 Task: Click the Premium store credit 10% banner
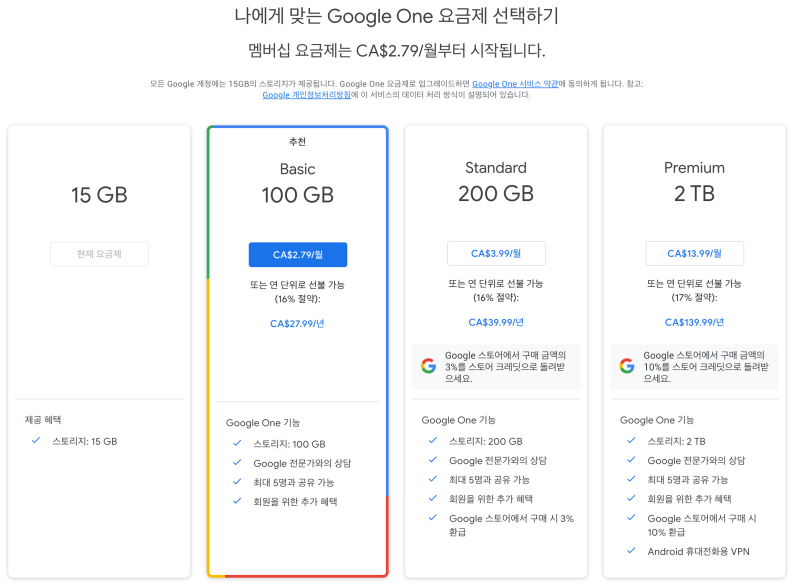point(694,367)
